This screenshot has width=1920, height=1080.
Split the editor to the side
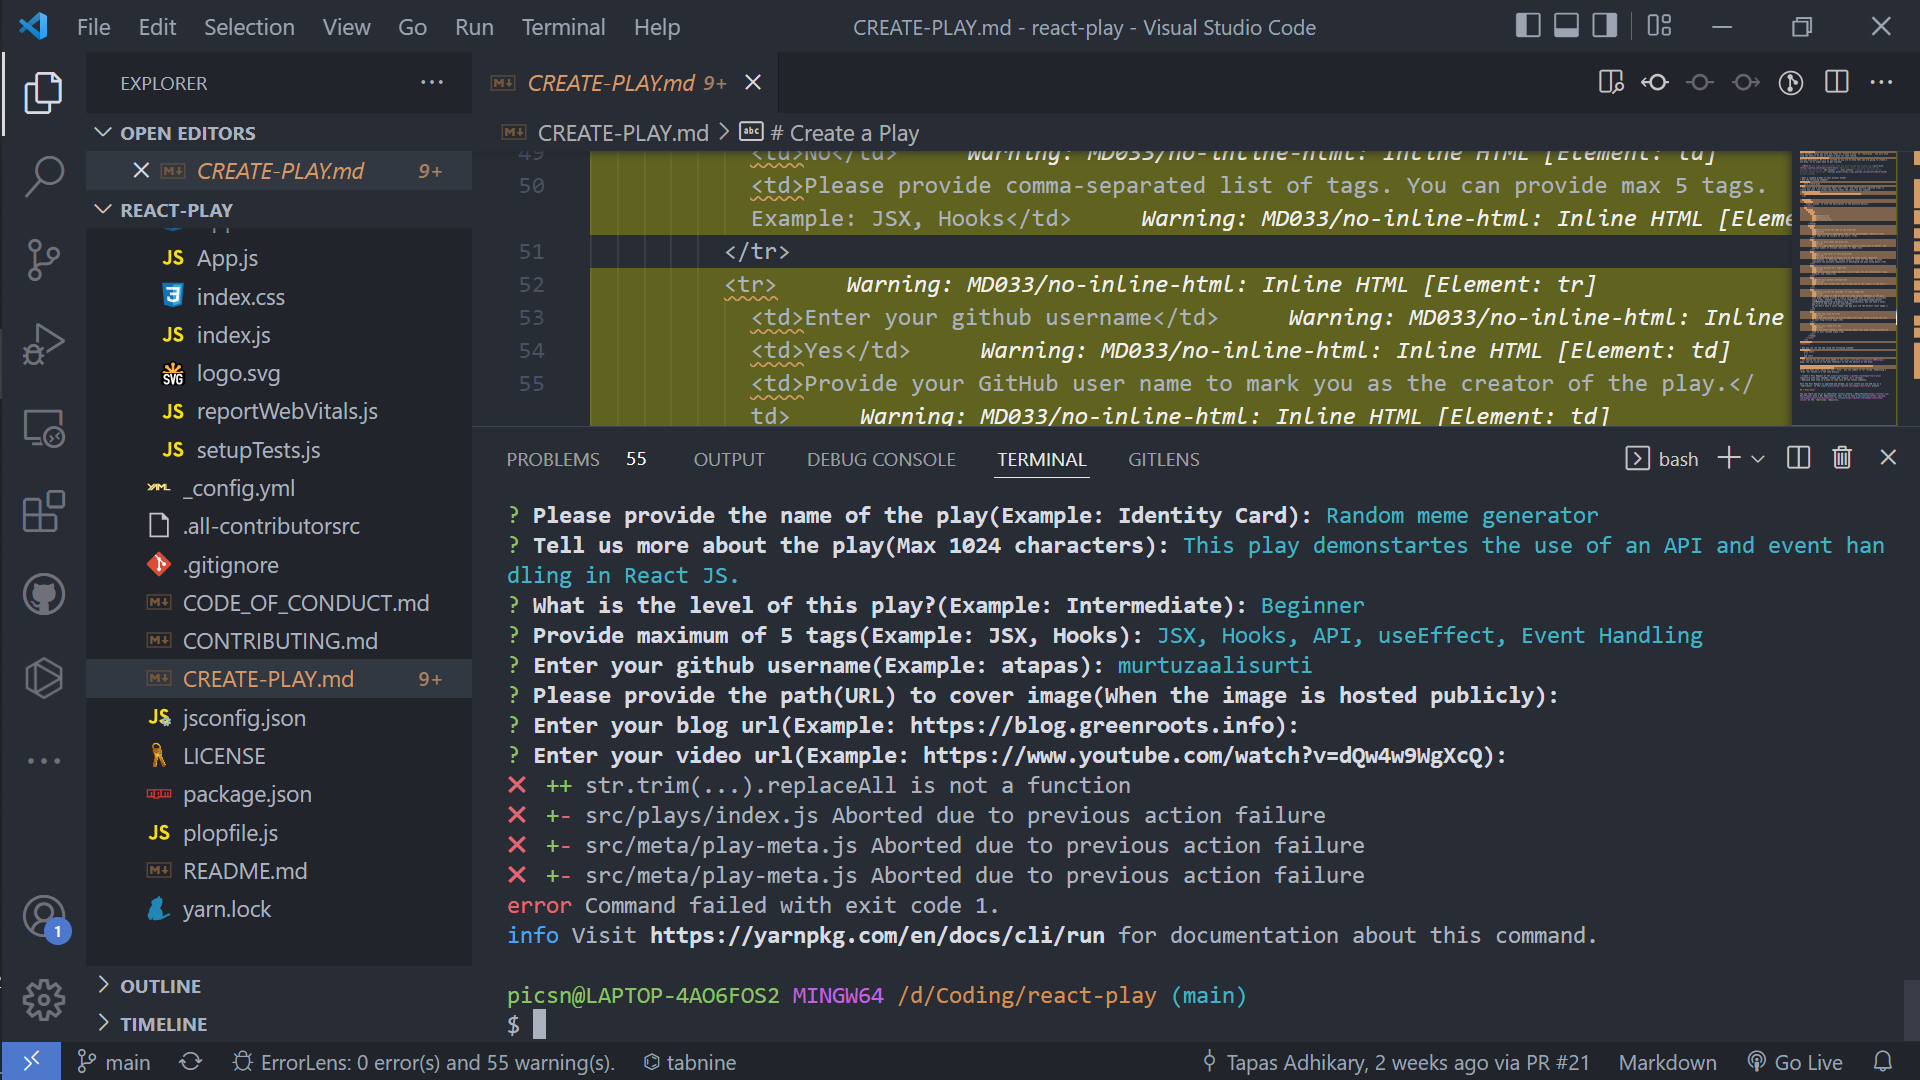pyautogui.click(x=1838, y=82)
